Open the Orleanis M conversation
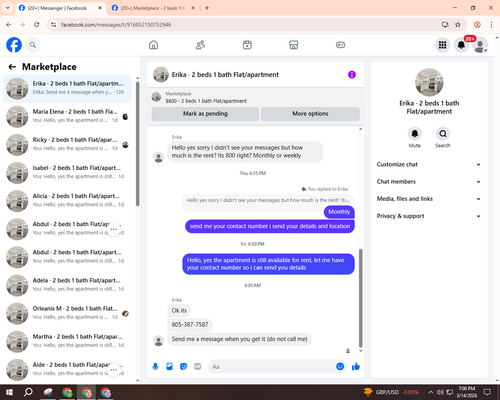Viewport: 500px width, 400px height. point(67,314)
